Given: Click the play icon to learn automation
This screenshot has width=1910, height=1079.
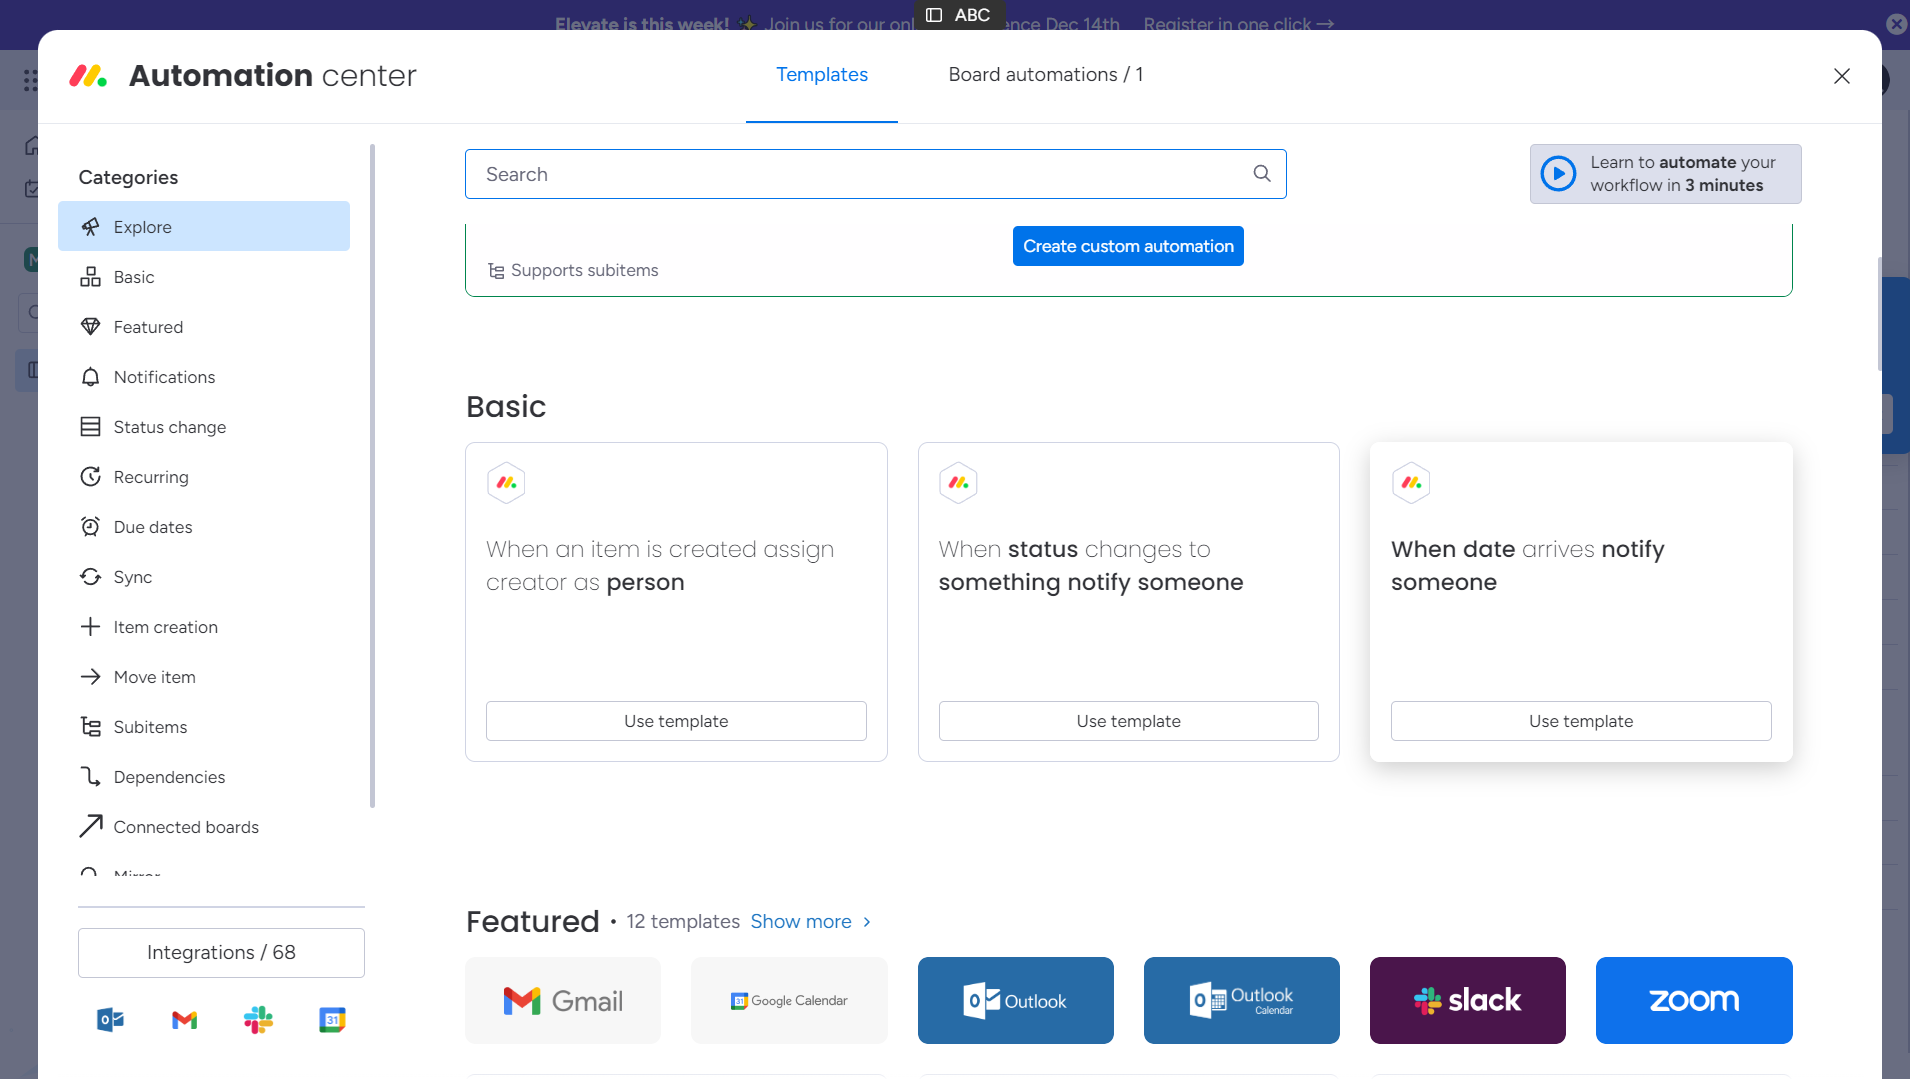Looking at the screenshot, I should (1559, 173).
